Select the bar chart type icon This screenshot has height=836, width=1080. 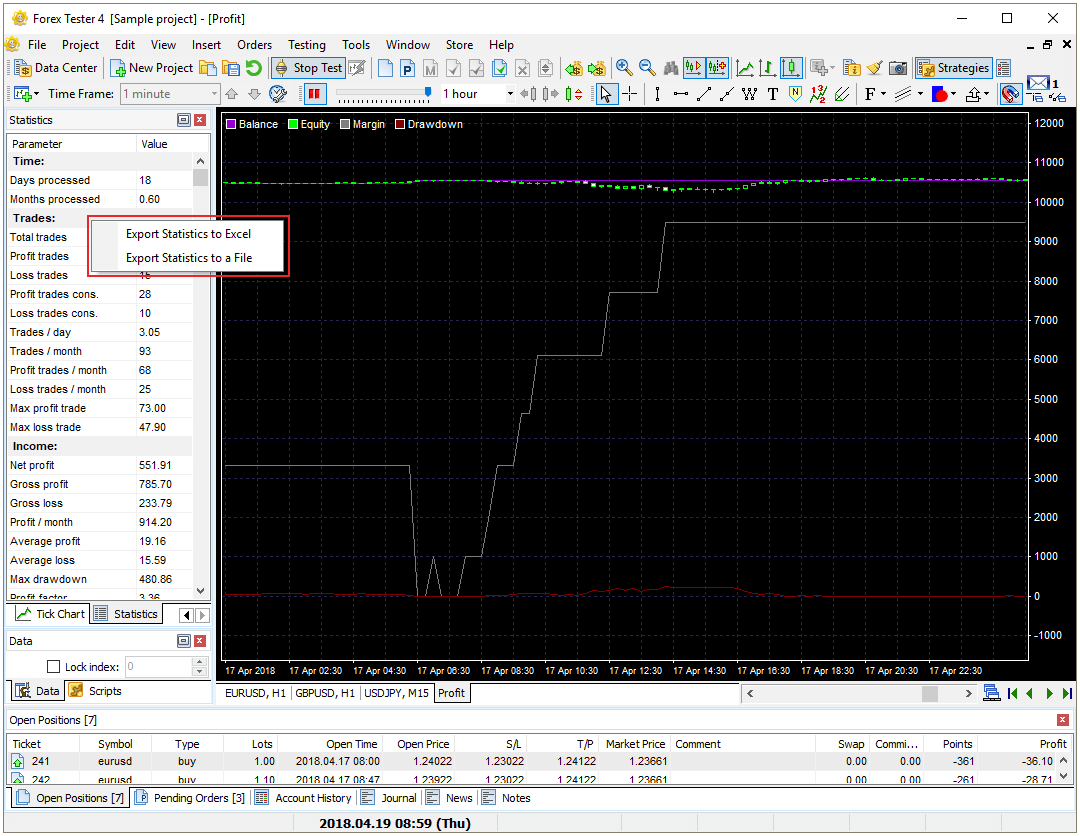pos(767,67)
